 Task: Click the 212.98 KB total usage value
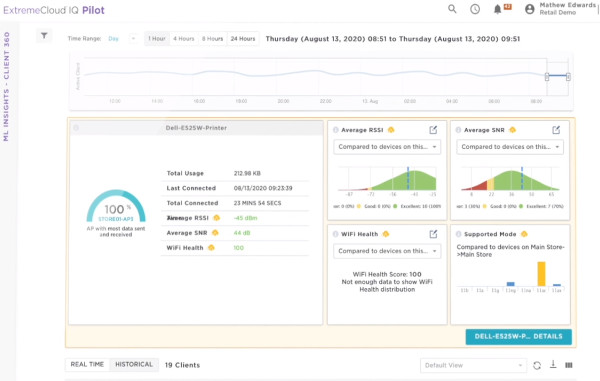247,173
